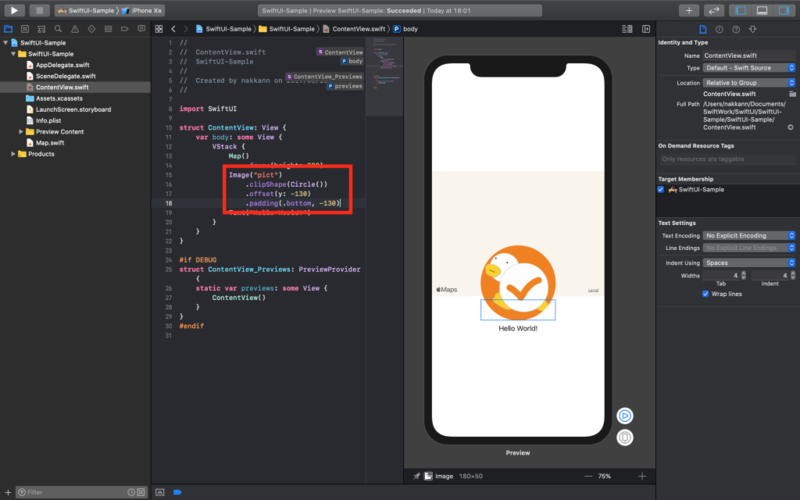Screen dimensions: 800x500
Task: Toggle the code review arrows button
Action: tap(713, 10)
